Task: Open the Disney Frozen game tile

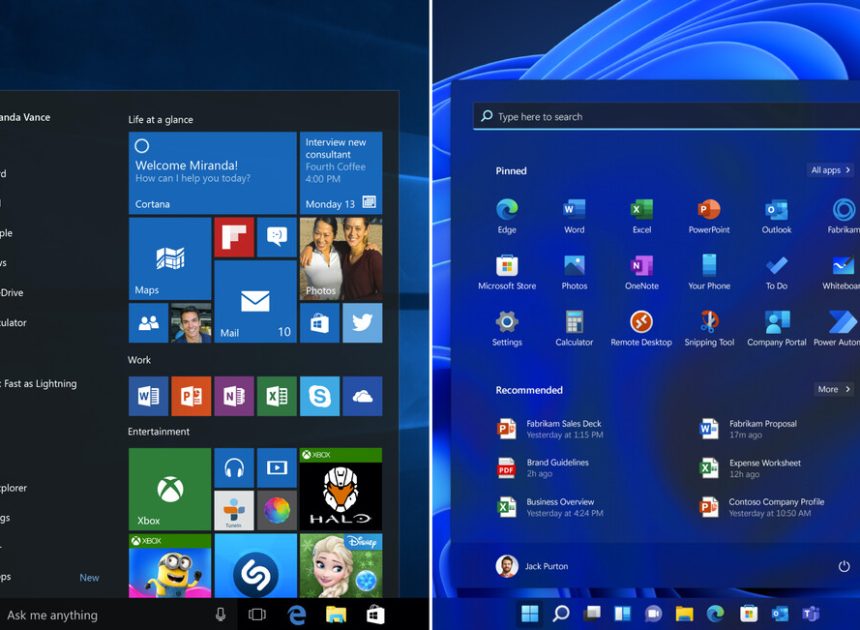Action: pyautogui.click(x=341, y=566)
